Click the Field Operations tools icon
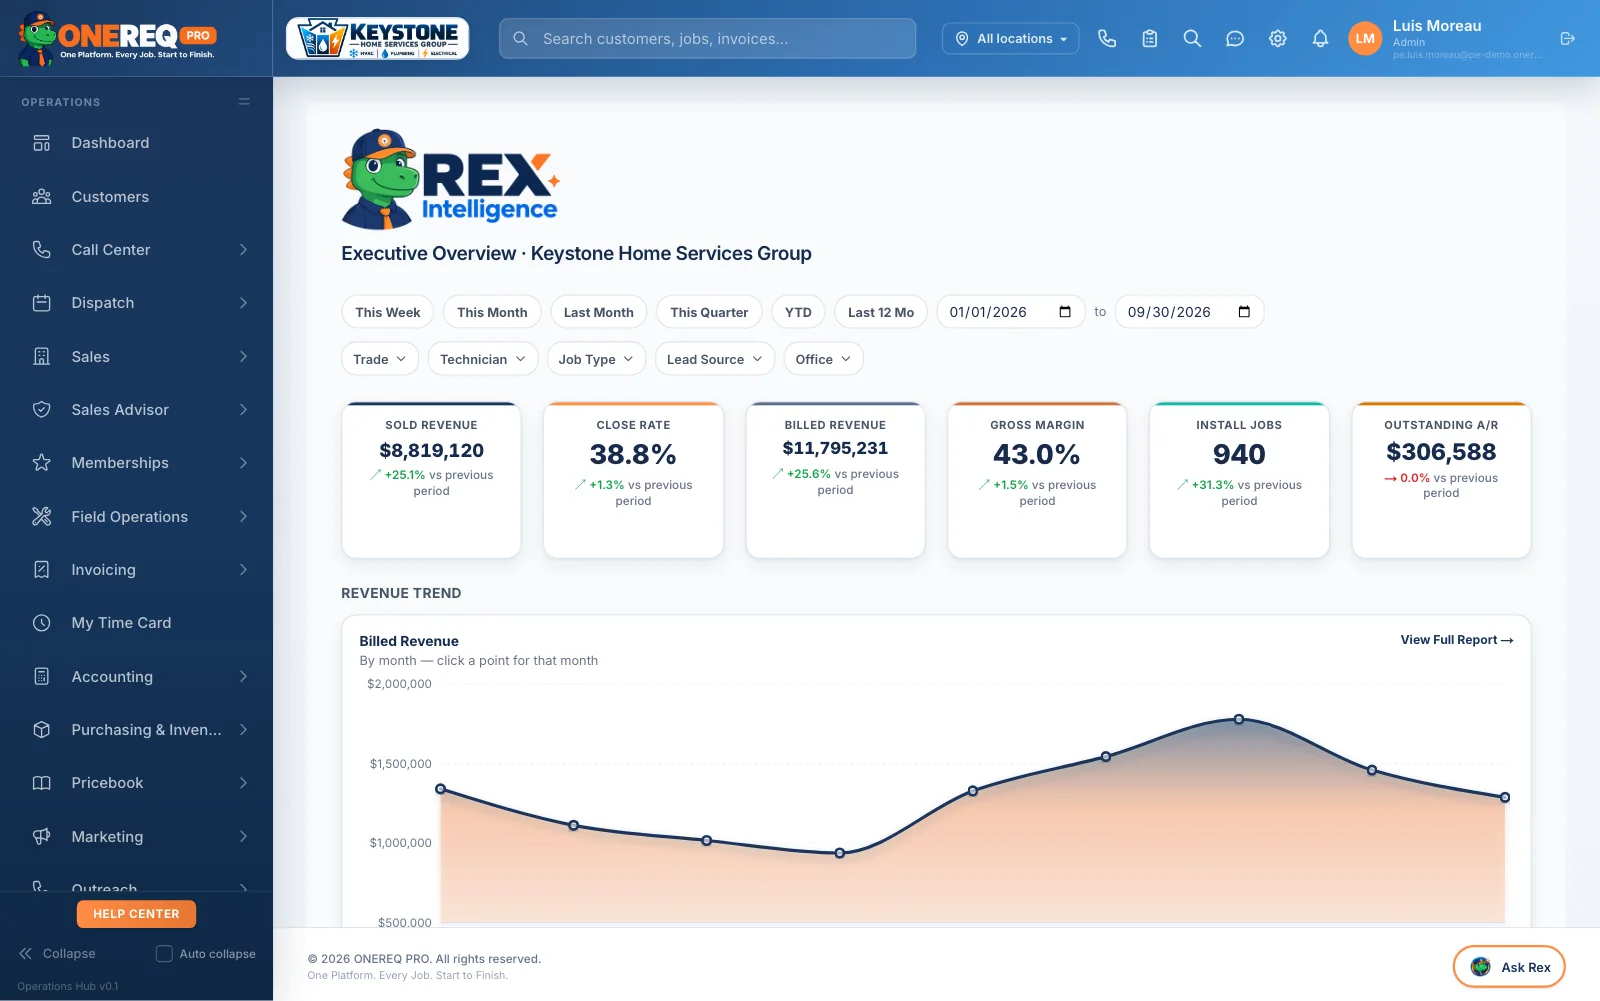Image resolution: width=1600 pixels, height=1001 pixels. (x=41, y=517)
